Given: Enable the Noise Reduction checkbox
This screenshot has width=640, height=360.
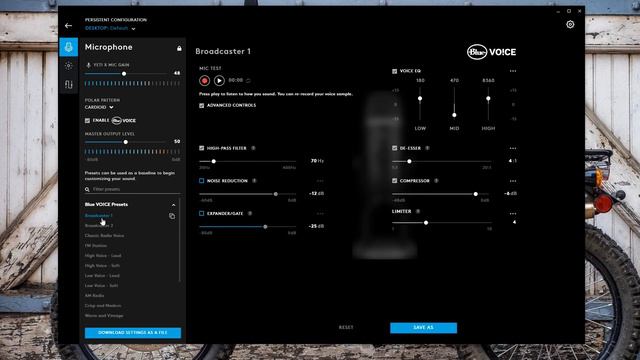Looking at the screenshot, I should click(201, 180).
